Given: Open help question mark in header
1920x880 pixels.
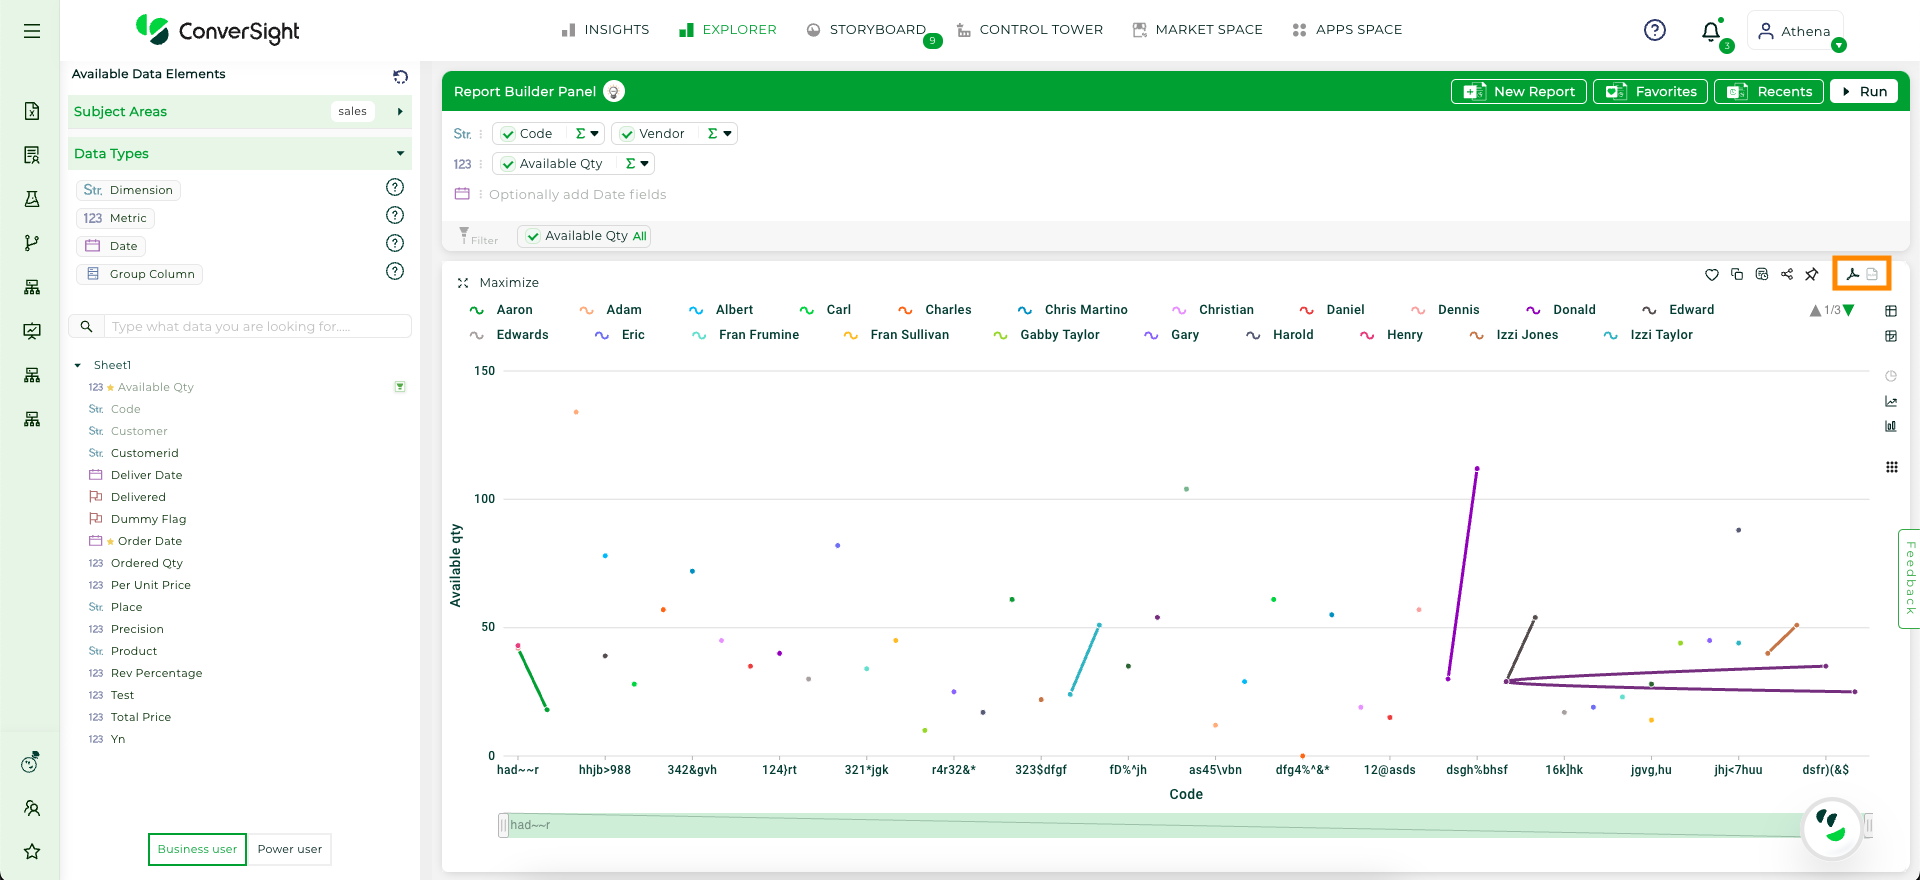Looking at the screenshot, I should click(1655, 30).
